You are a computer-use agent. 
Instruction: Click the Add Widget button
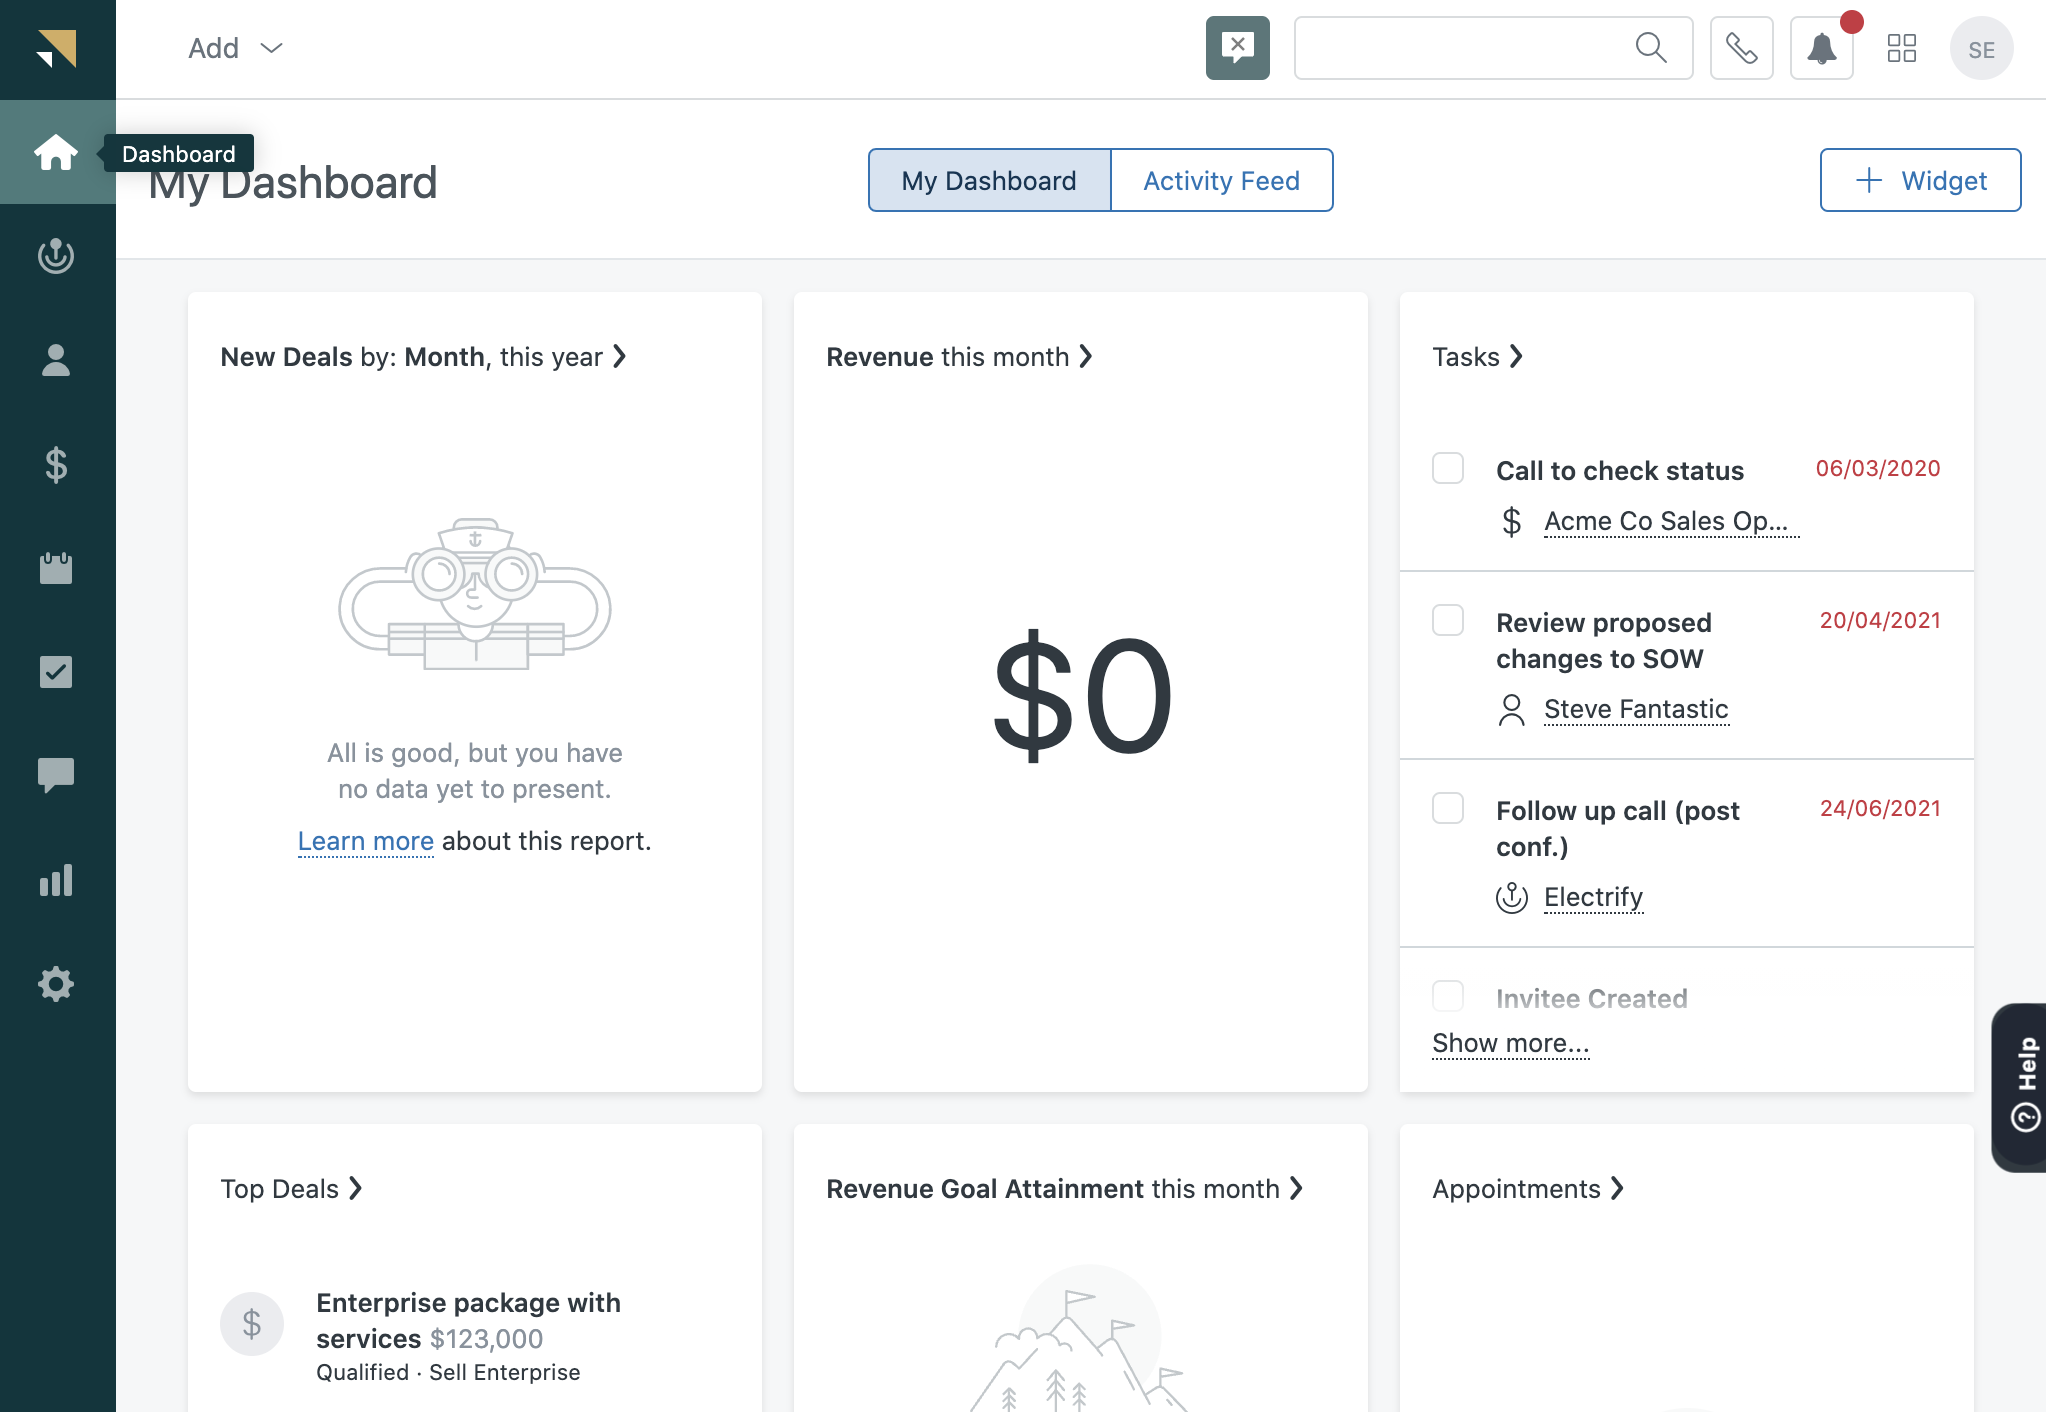1919,180
